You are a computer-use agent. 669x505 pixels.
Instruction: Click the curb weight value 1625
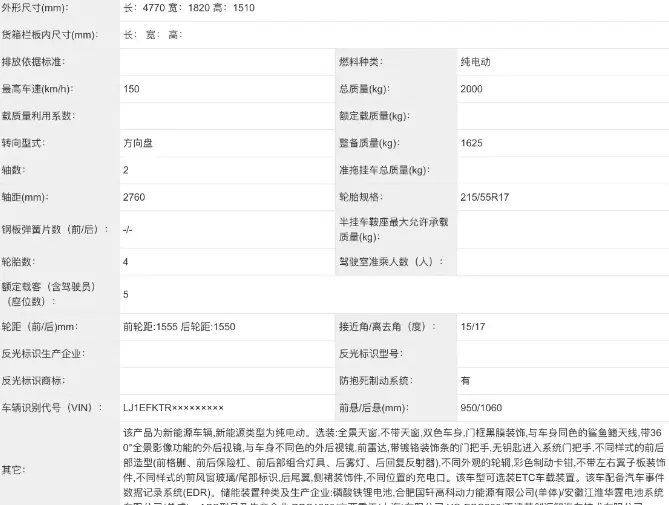pyautogui.click(x=471, y=143)
